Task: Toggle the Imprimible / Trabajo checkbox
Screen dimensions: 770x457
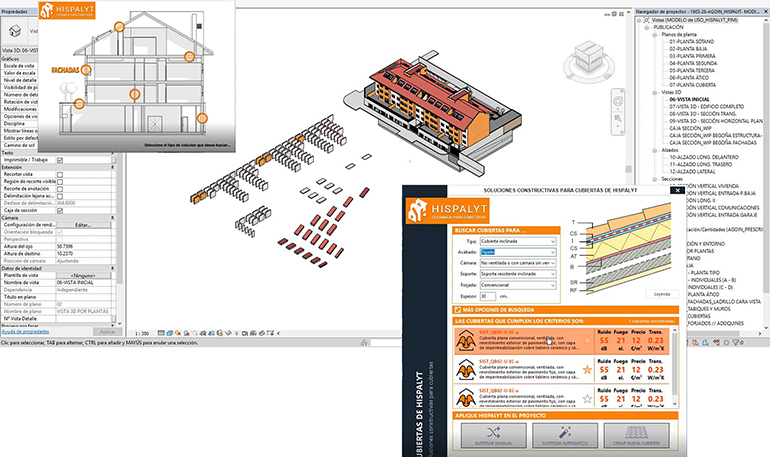Action: pyautogui.click(x=60, y=160)
